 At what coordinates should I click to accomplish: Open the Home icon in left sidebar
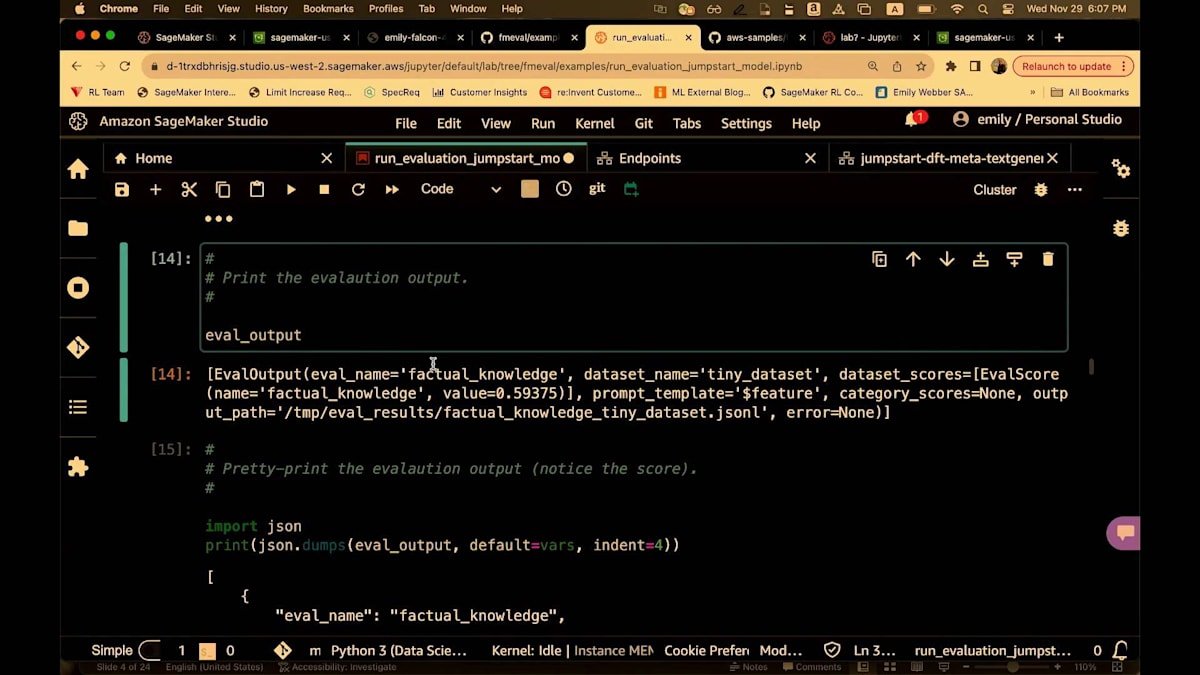78,169
